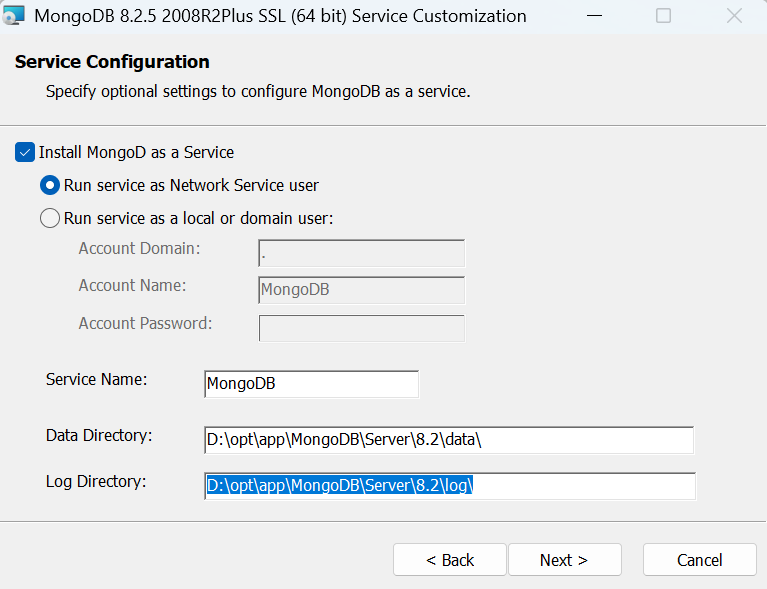Screen dimensions: 767x589
Task: Click the Account Name label
Action: tap(133, 286)
